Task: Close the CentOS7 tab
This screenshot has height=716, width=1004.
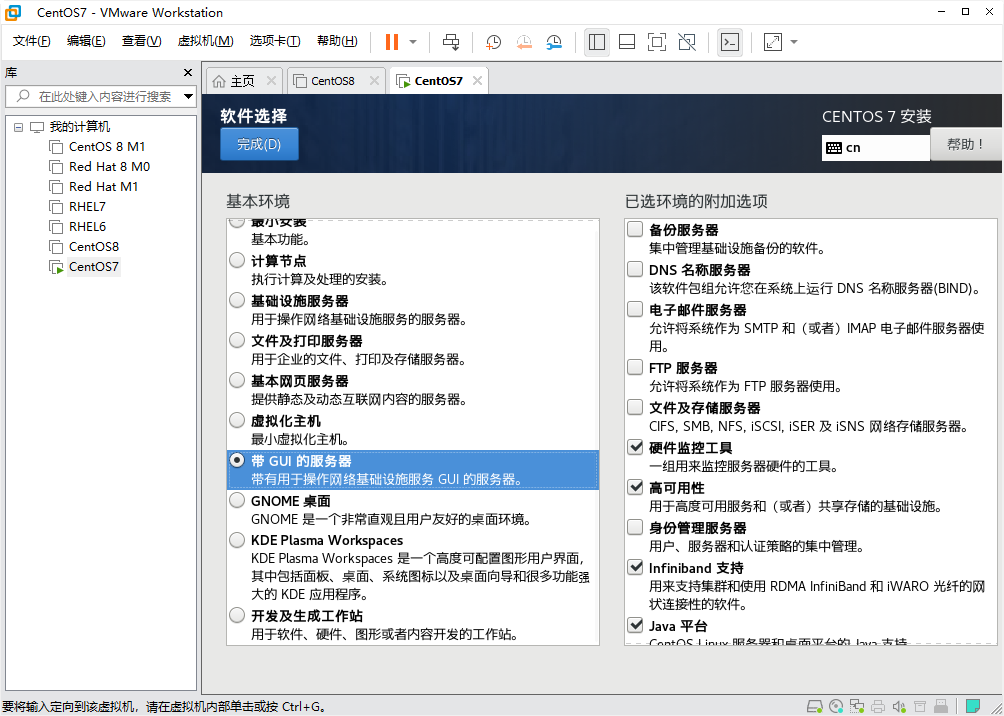Action: 476,81
